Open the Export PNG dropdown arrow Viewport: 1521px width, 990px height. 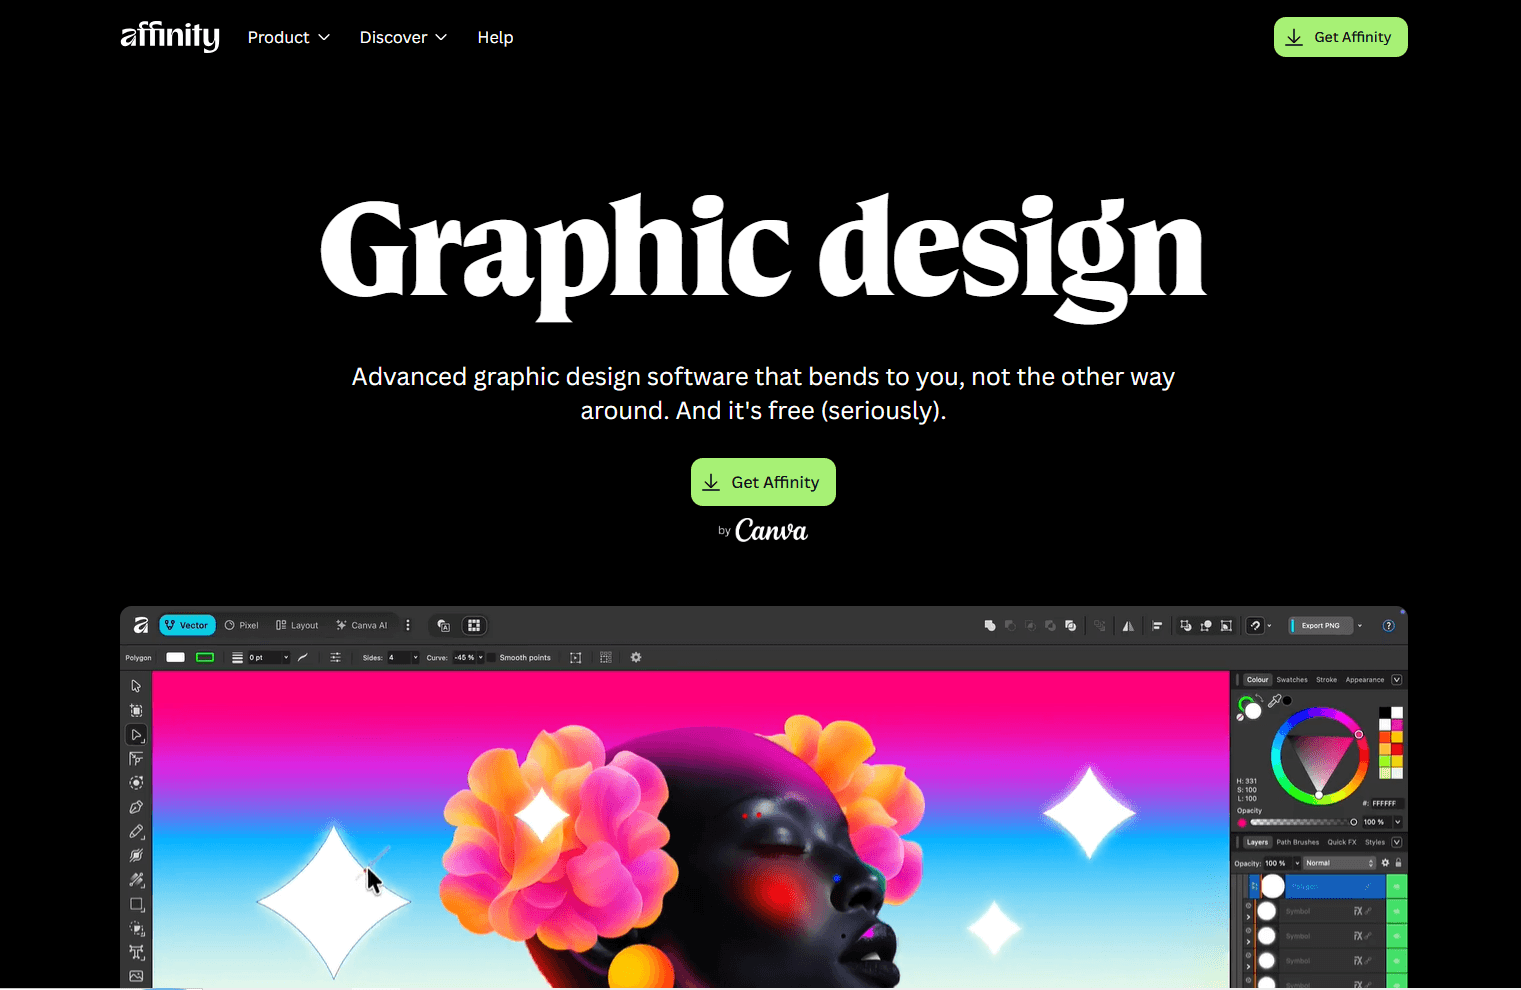click(1360, 626)
